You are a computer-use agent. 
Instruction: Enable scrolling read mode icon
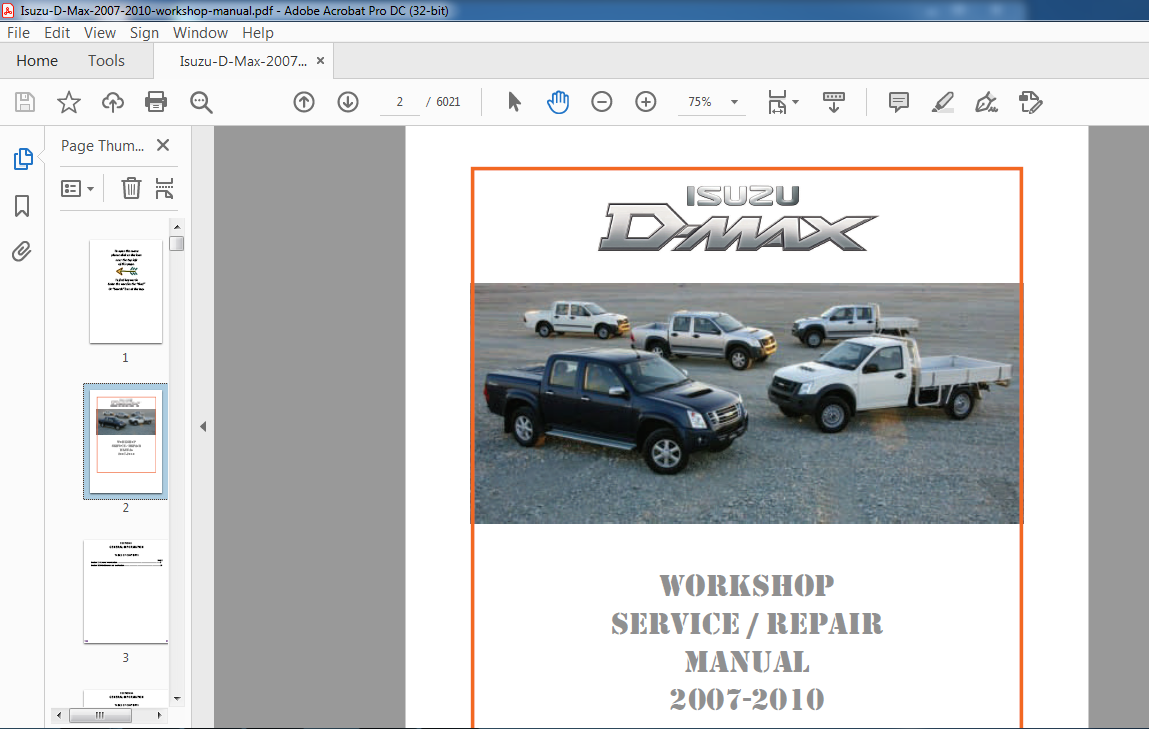coord(834,102)
